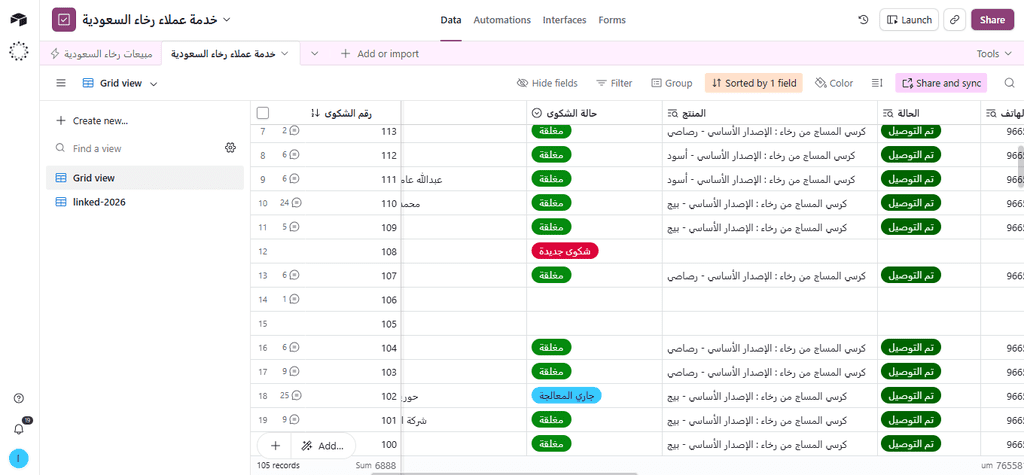Click the purple base checkbox icon
Viewport: 1024px width, 475px height.
pos(63,20)
